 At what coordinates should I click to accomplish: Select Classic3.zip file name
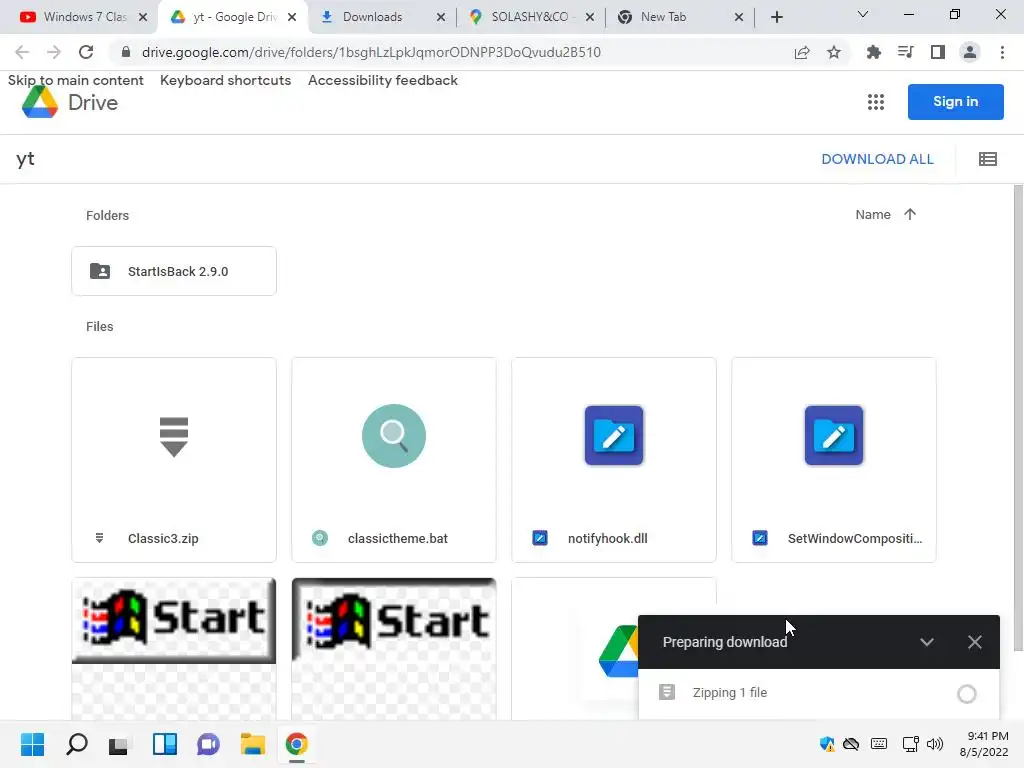[163, 538]
